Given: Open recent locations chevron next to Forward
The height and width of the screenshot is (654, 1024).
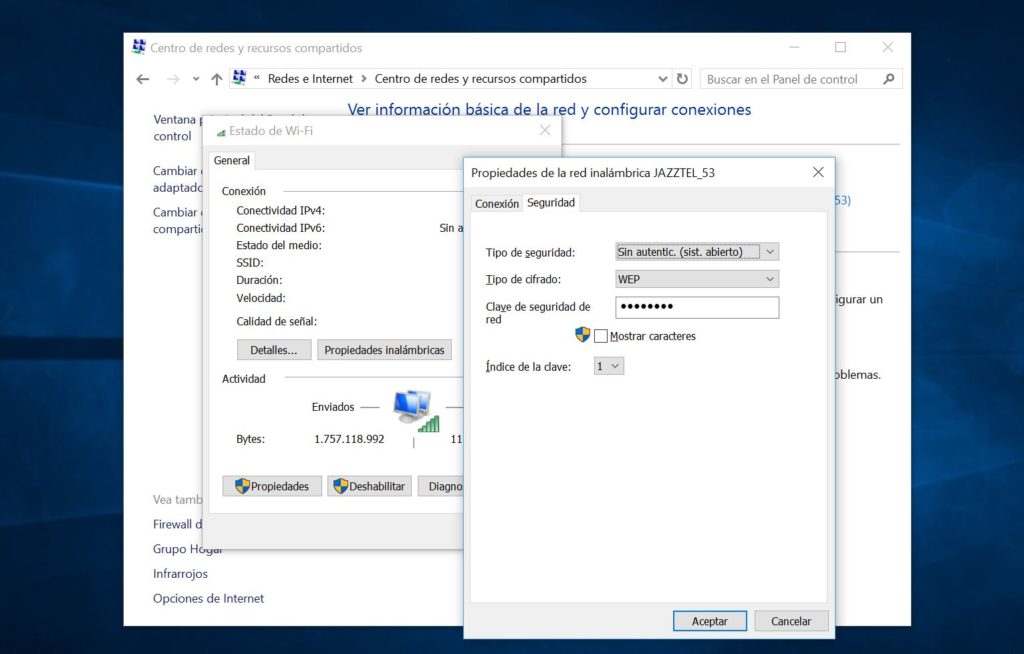Looking at the screenshot, I should click(196, 79).
